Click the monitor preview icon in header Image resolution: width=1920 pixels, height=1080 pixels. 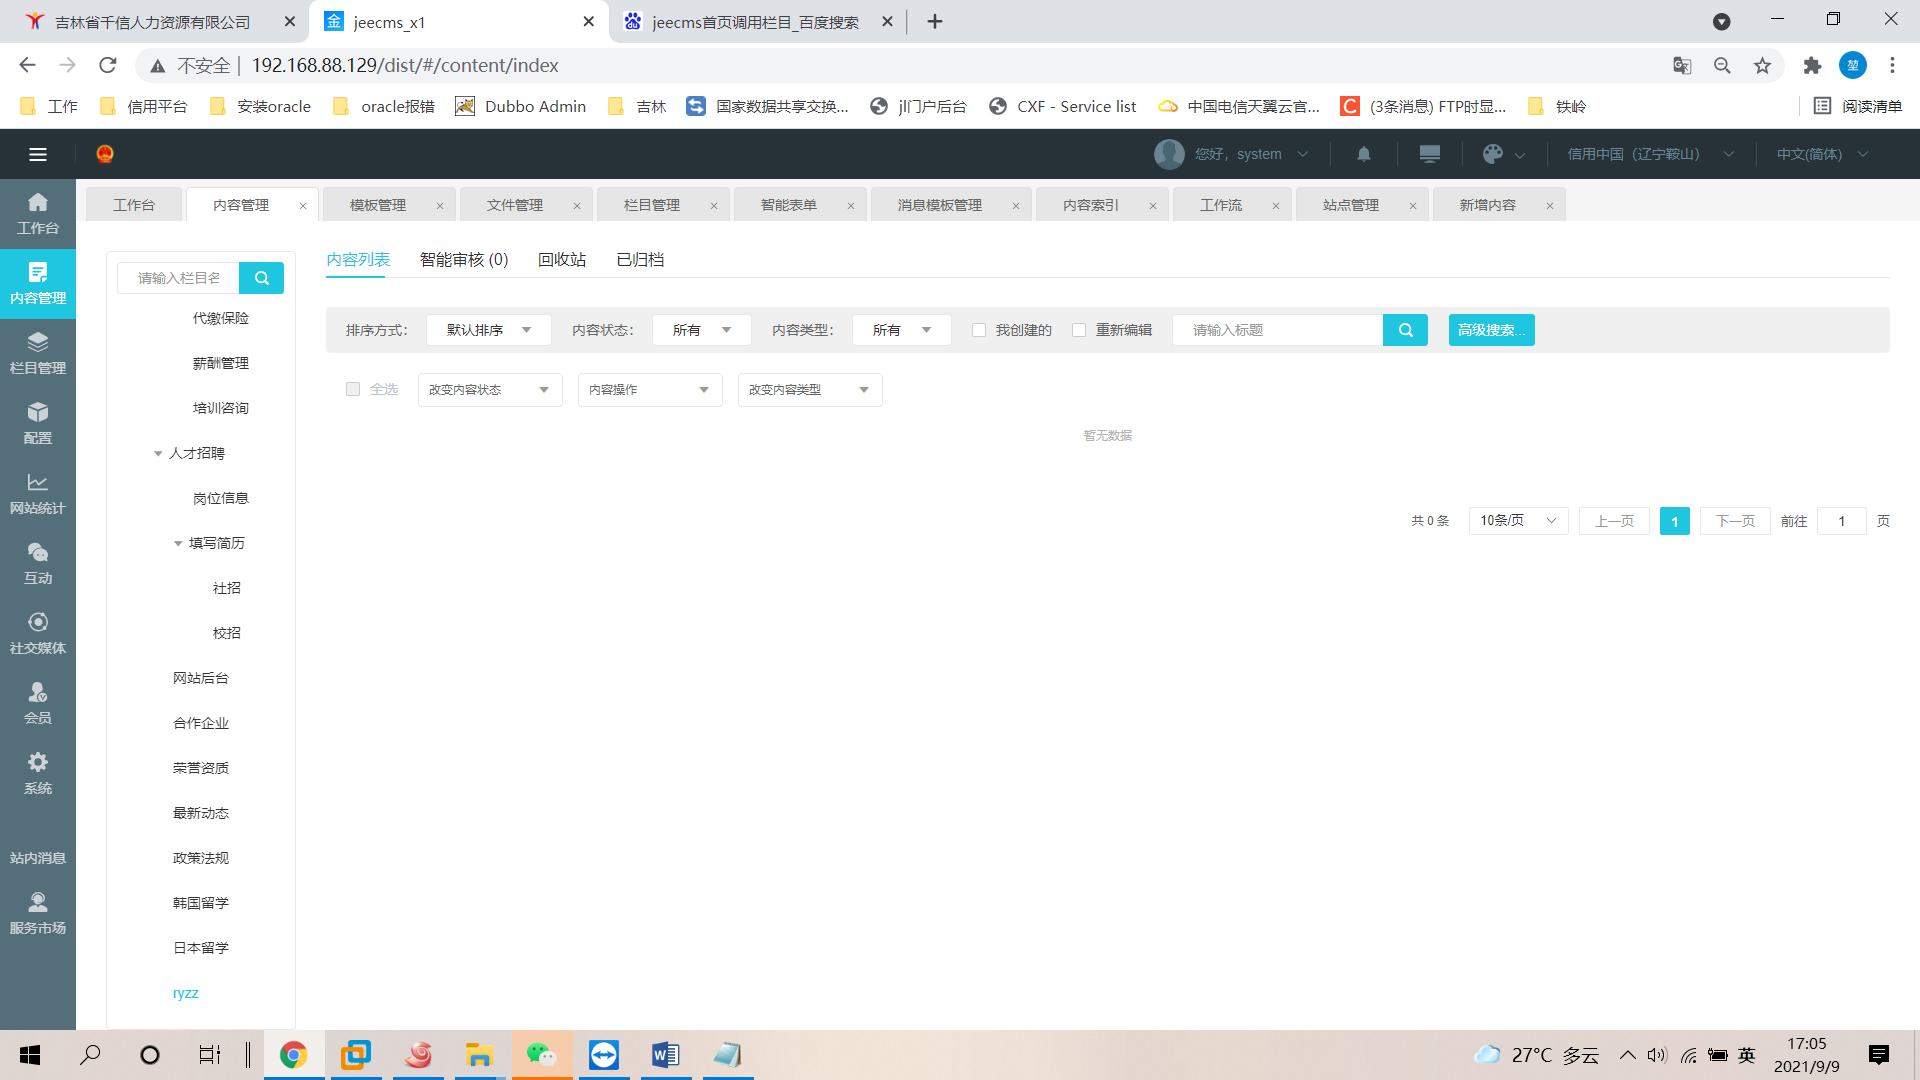click(x=1429, y=154)
